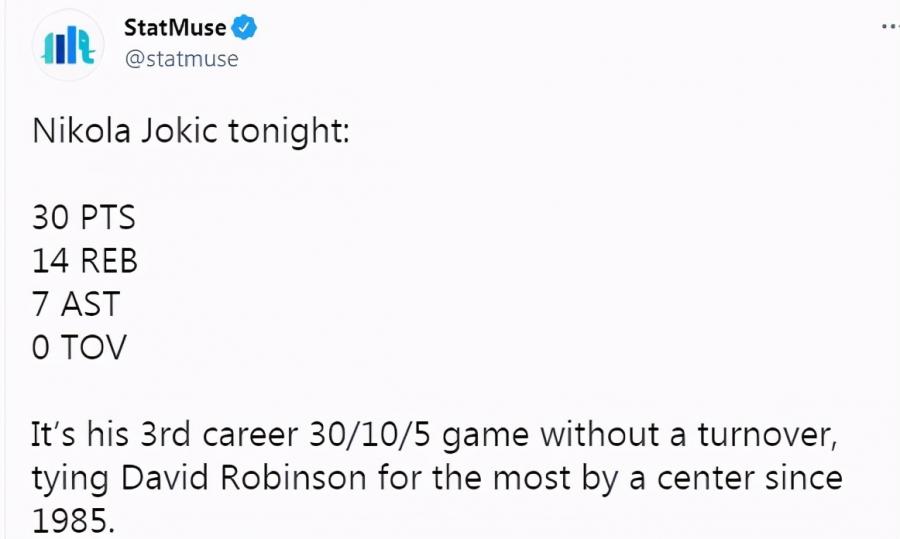Click the "Nikola Jokic" name in tweet
This screenshot has width=900, height=539.
[x=125, y=131]
